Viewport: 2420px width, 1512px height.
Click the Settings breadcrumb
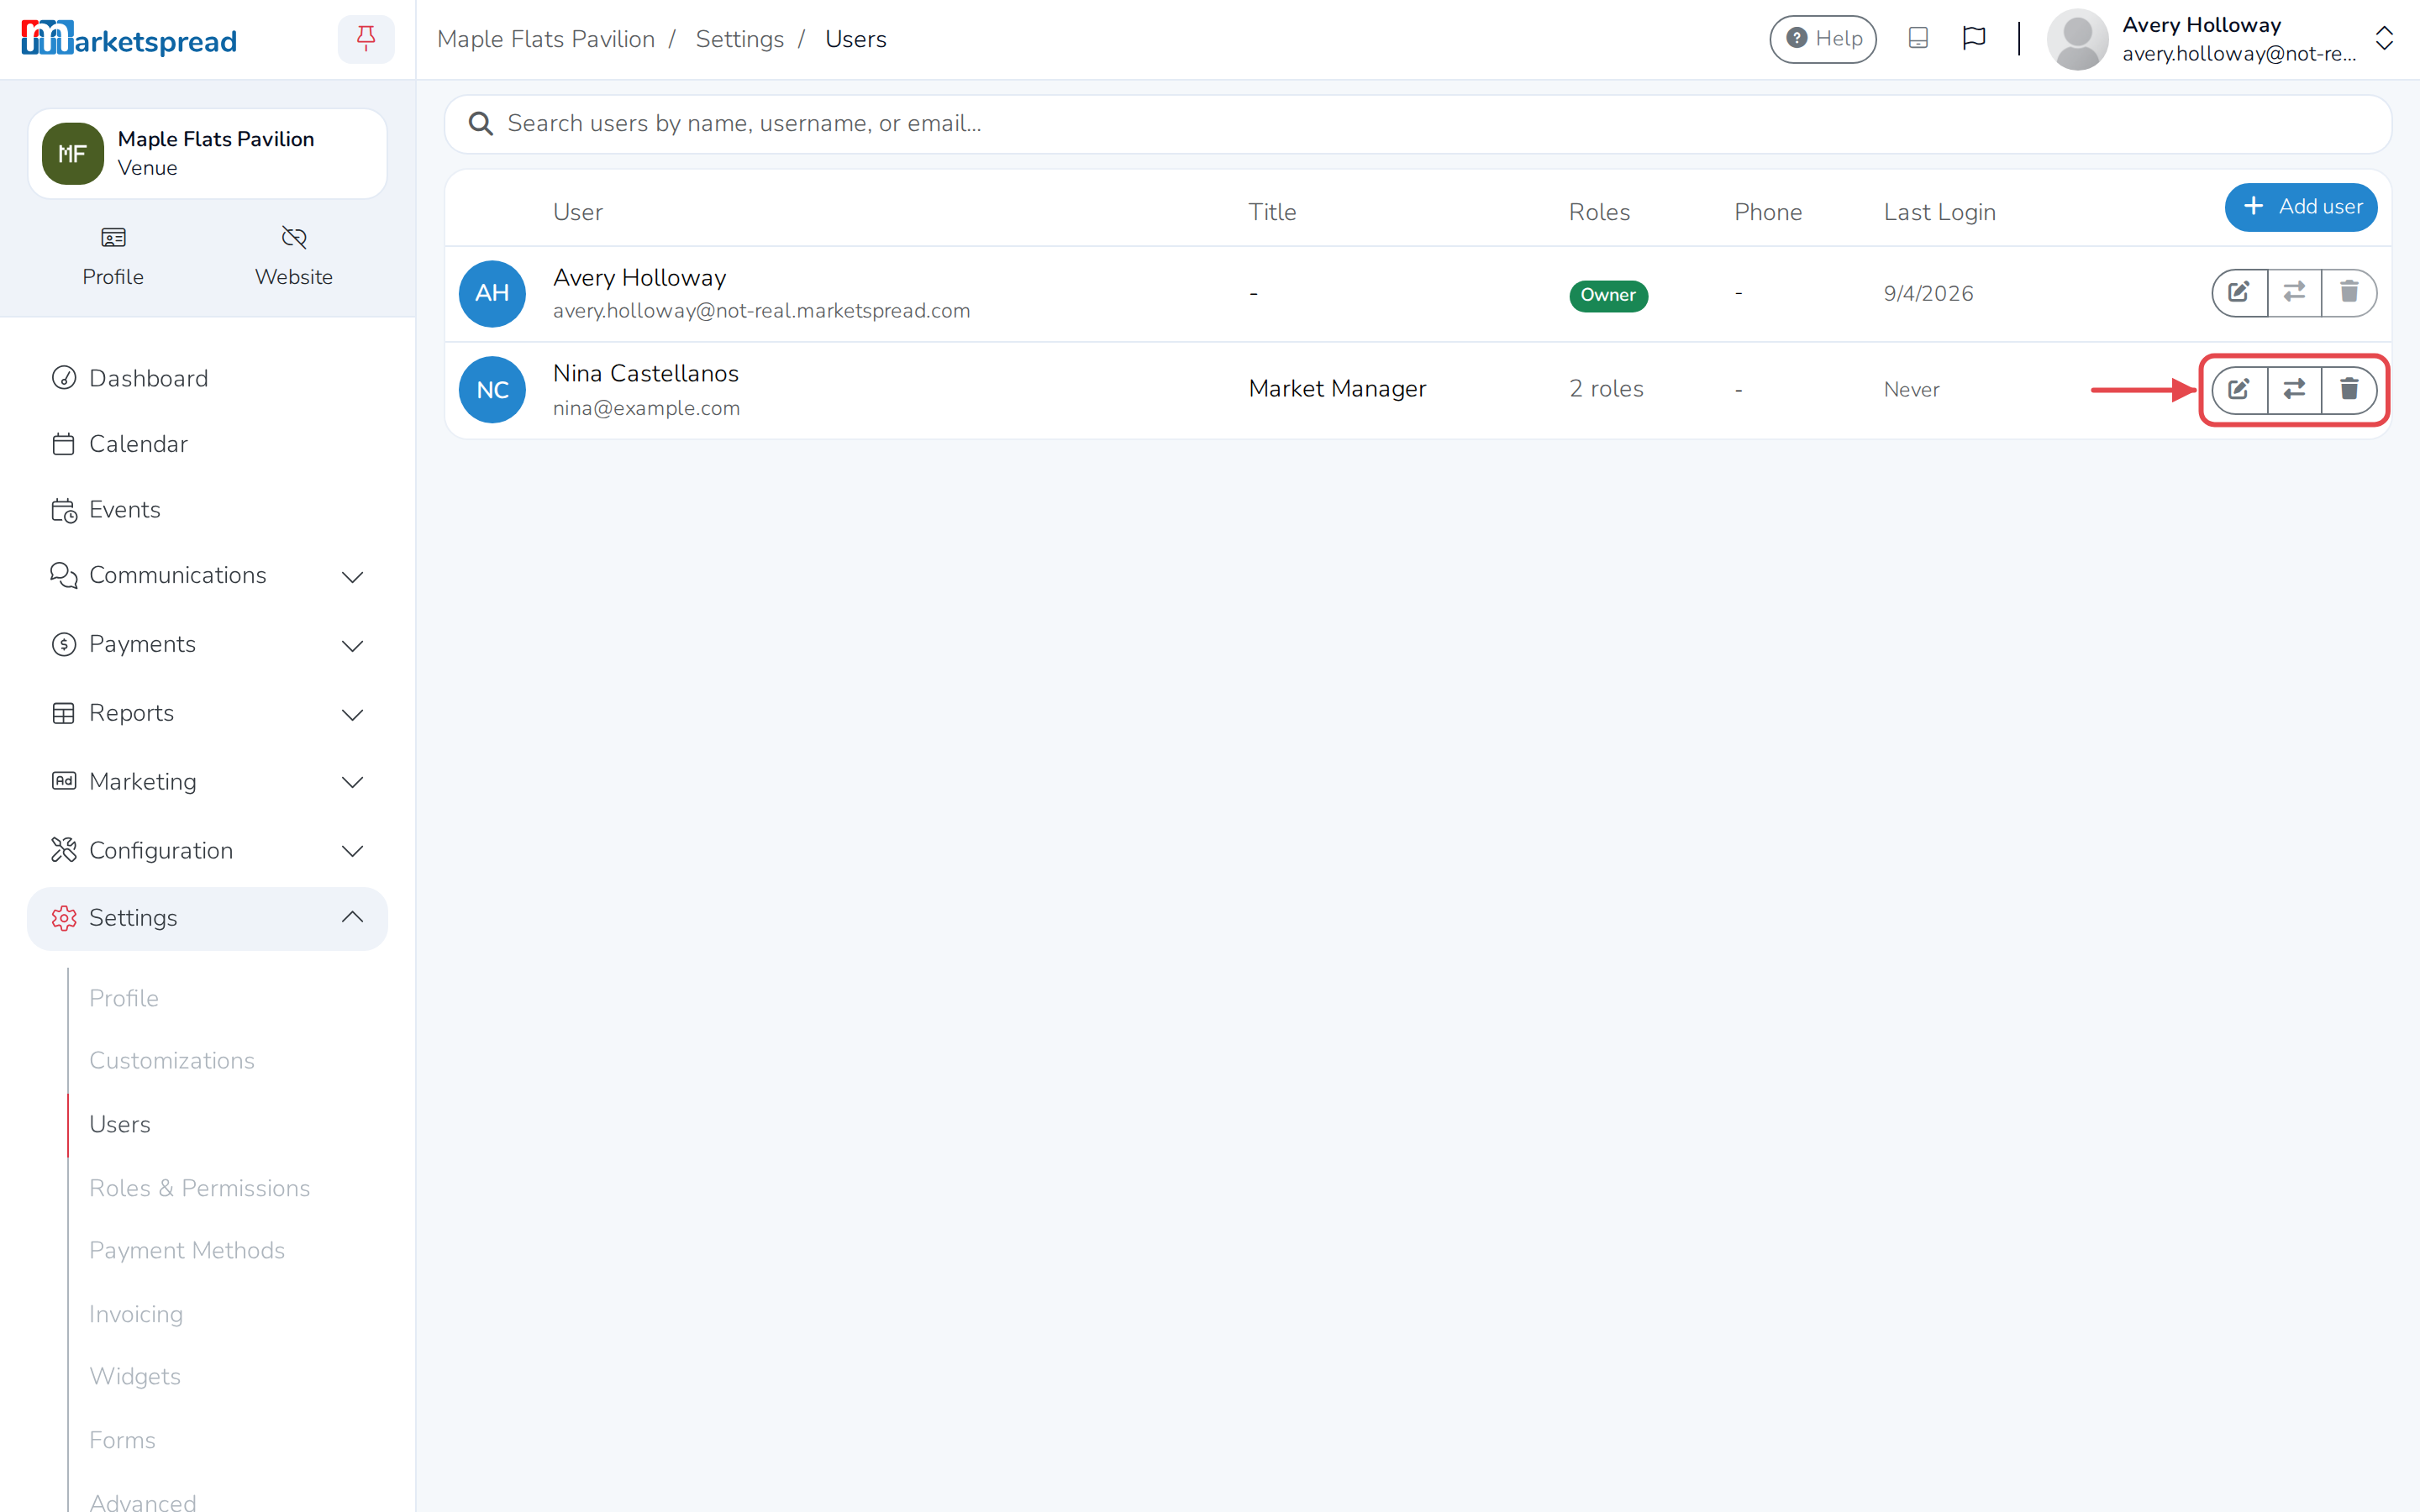(739, 39)
